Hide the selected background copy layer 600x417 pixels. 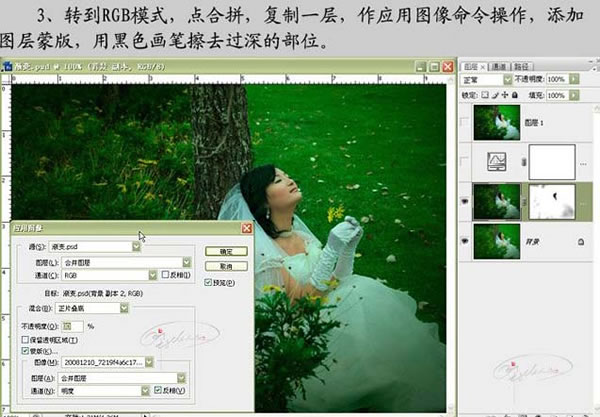(465, 201)
